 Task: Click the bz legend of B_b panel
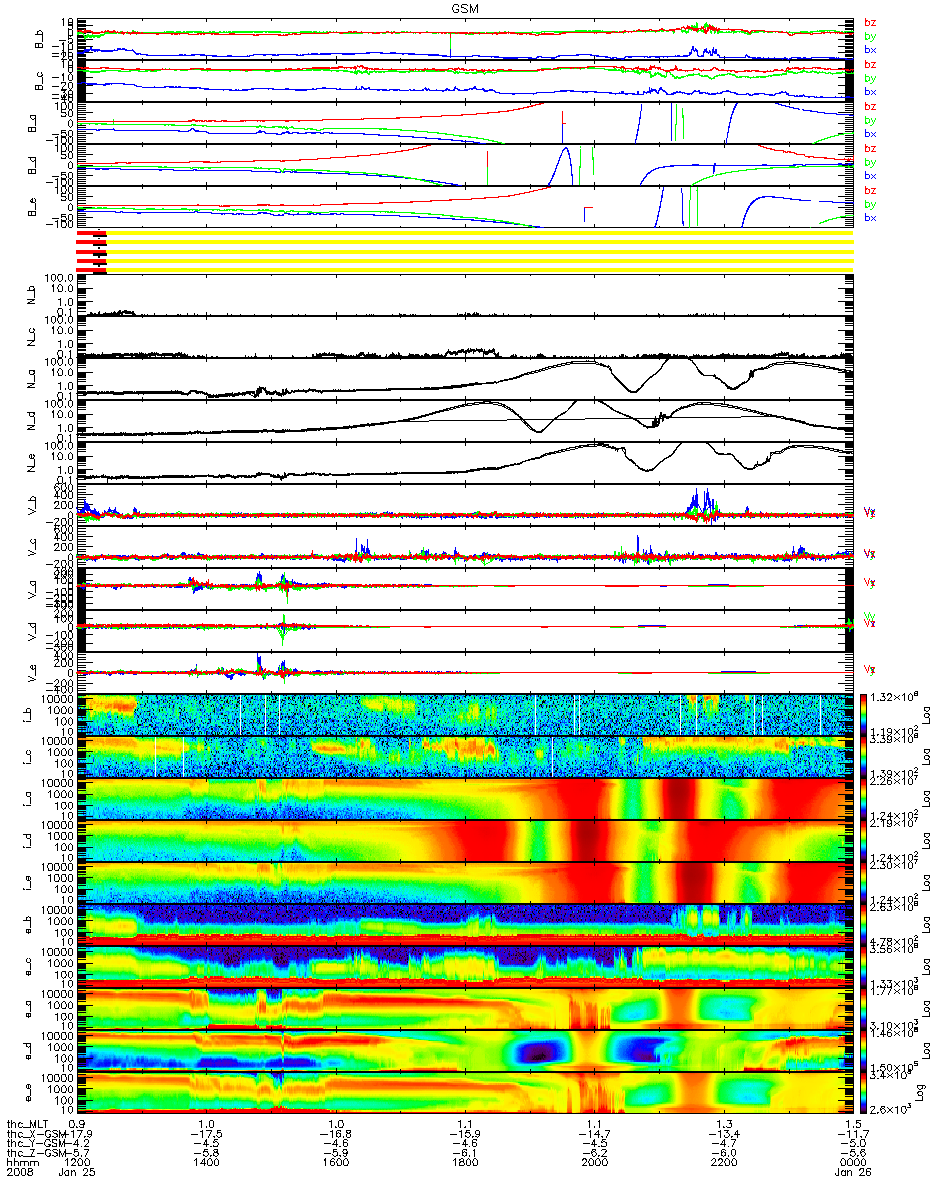(x=870, y=23)
